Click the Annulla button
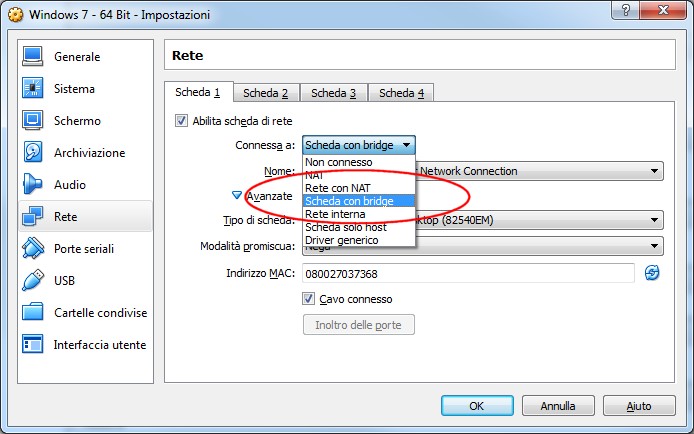The image size is (694, 434). tap(558, 406)
